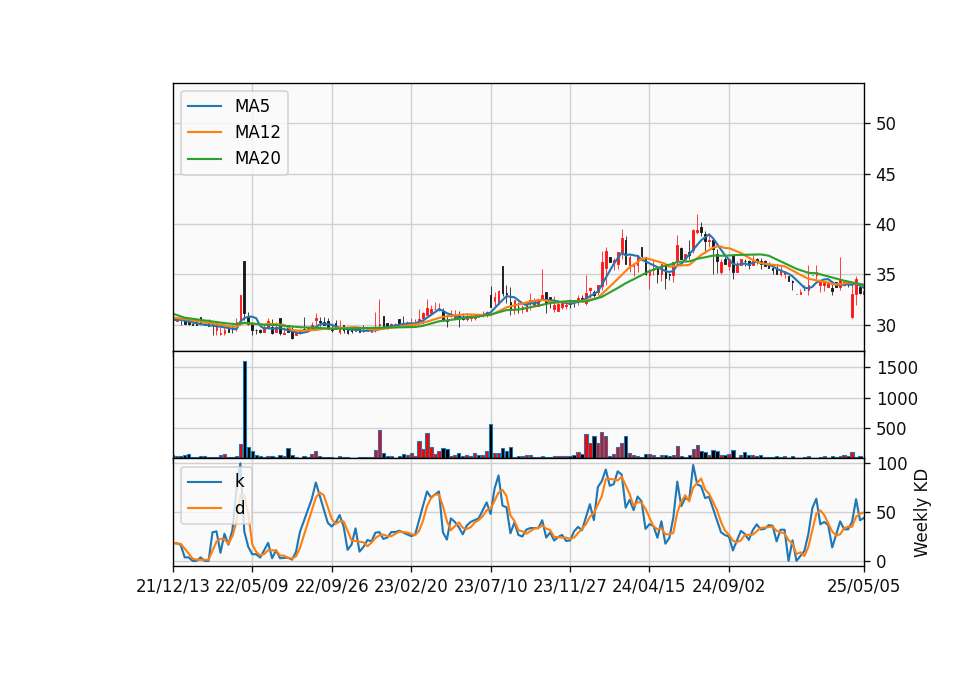Click the price axis value 35

coord(885,276)
